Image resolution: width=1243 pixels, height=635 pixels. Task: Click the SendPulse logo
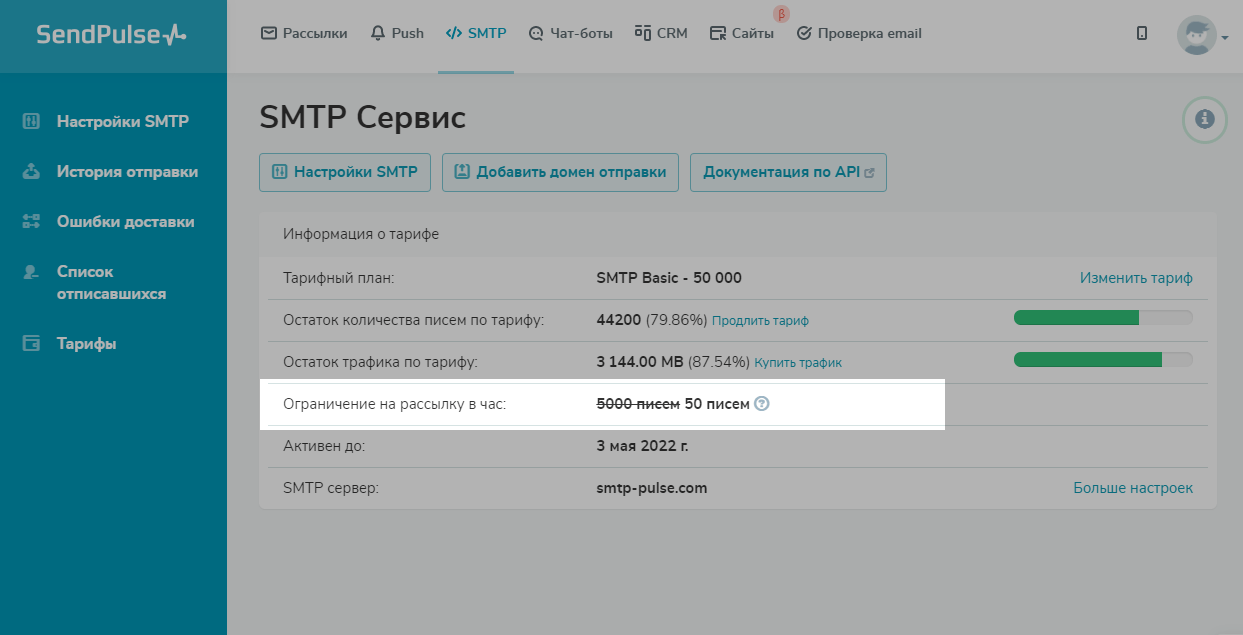point(111,34)
